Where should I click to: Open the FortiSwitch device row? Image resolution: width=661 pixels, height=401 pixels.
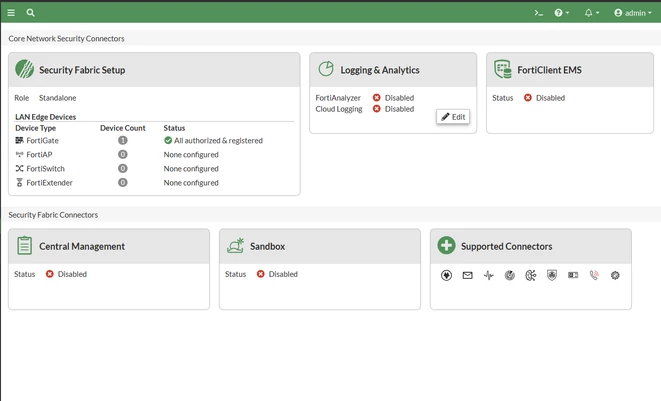tap(154, 169)
